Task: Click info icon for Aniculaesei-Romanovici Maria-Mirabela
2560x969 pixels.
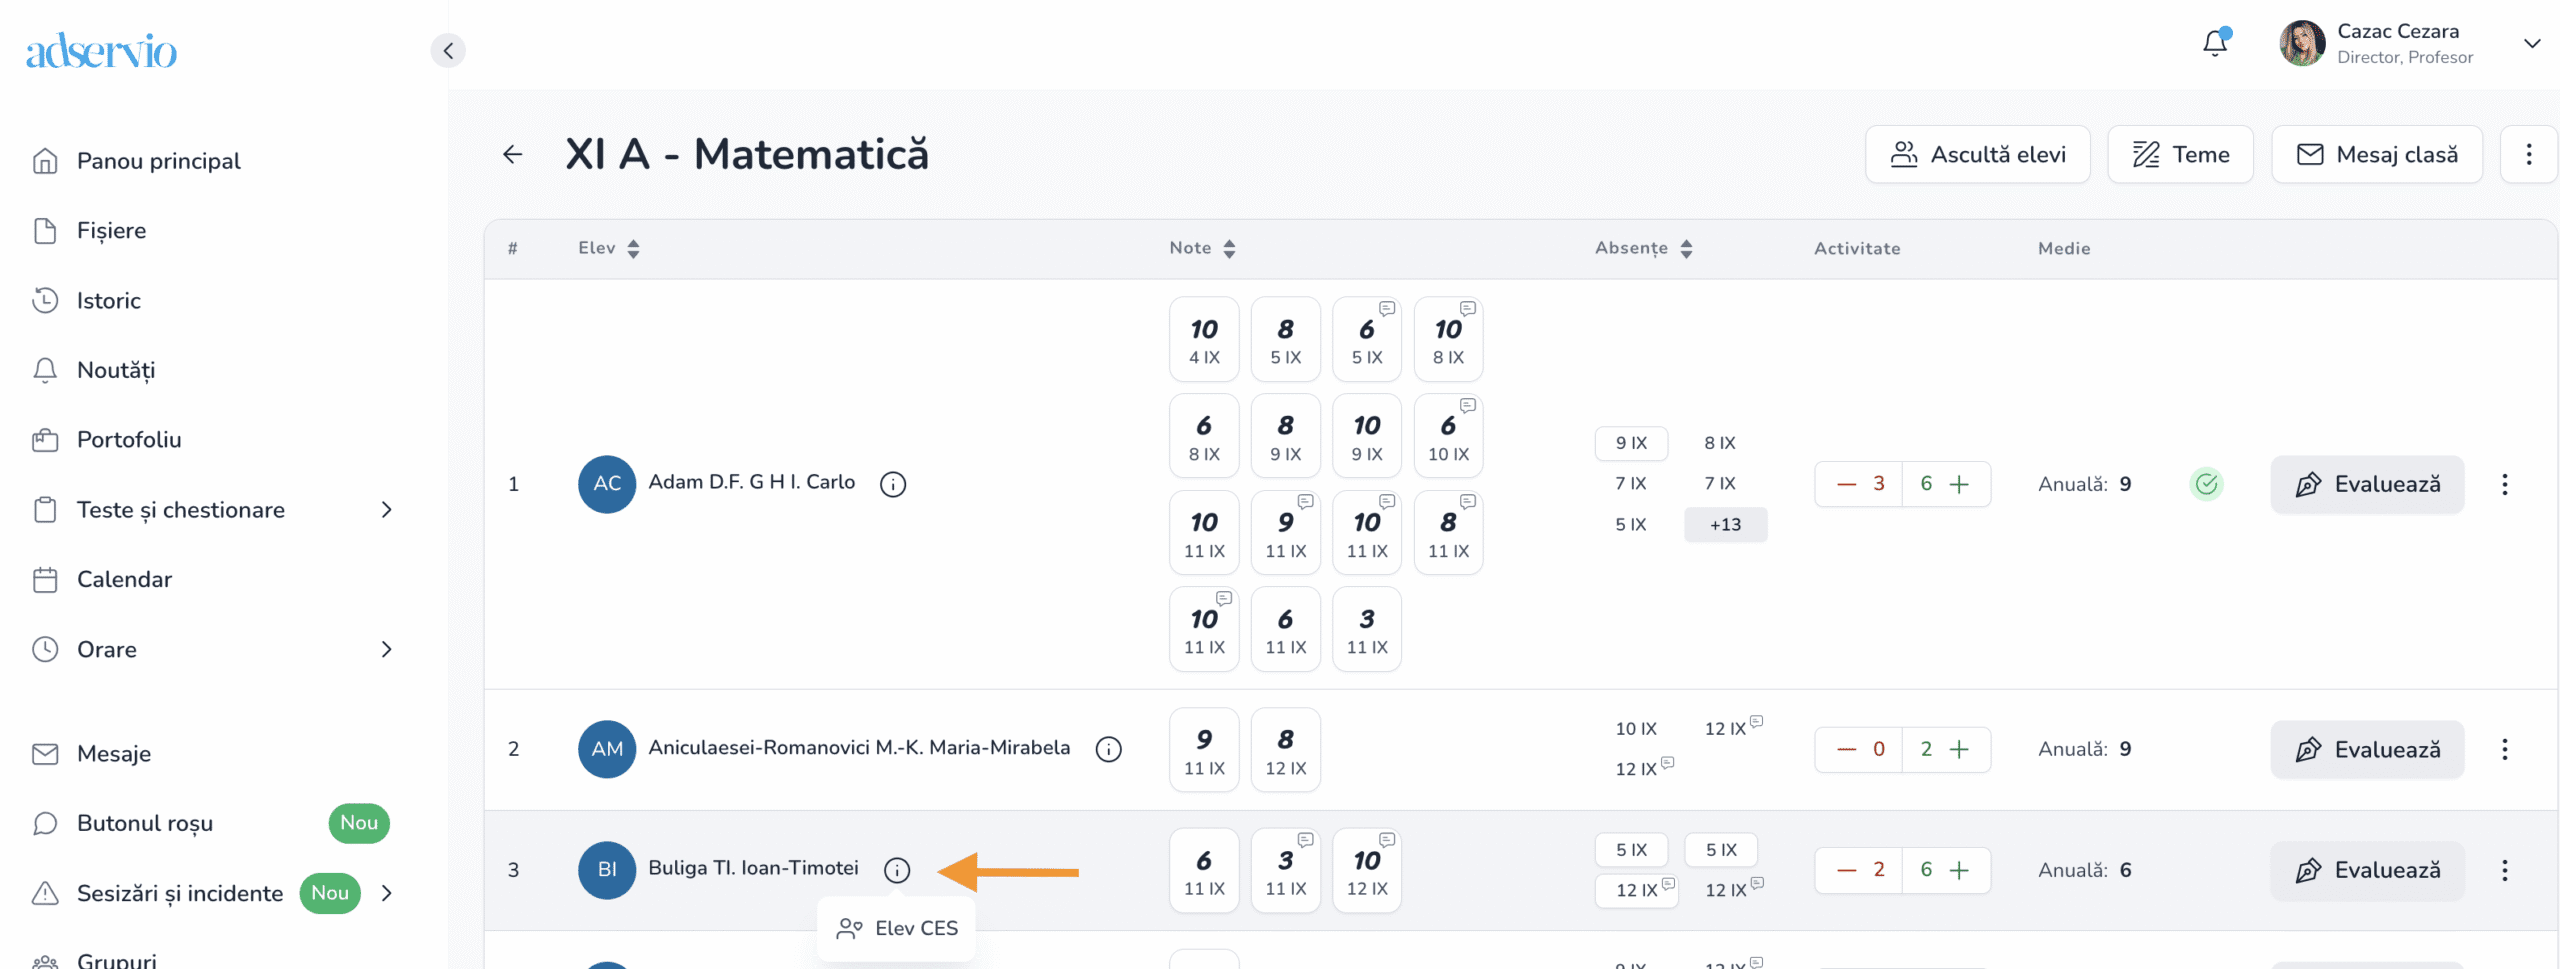Action: (1108, 749)
